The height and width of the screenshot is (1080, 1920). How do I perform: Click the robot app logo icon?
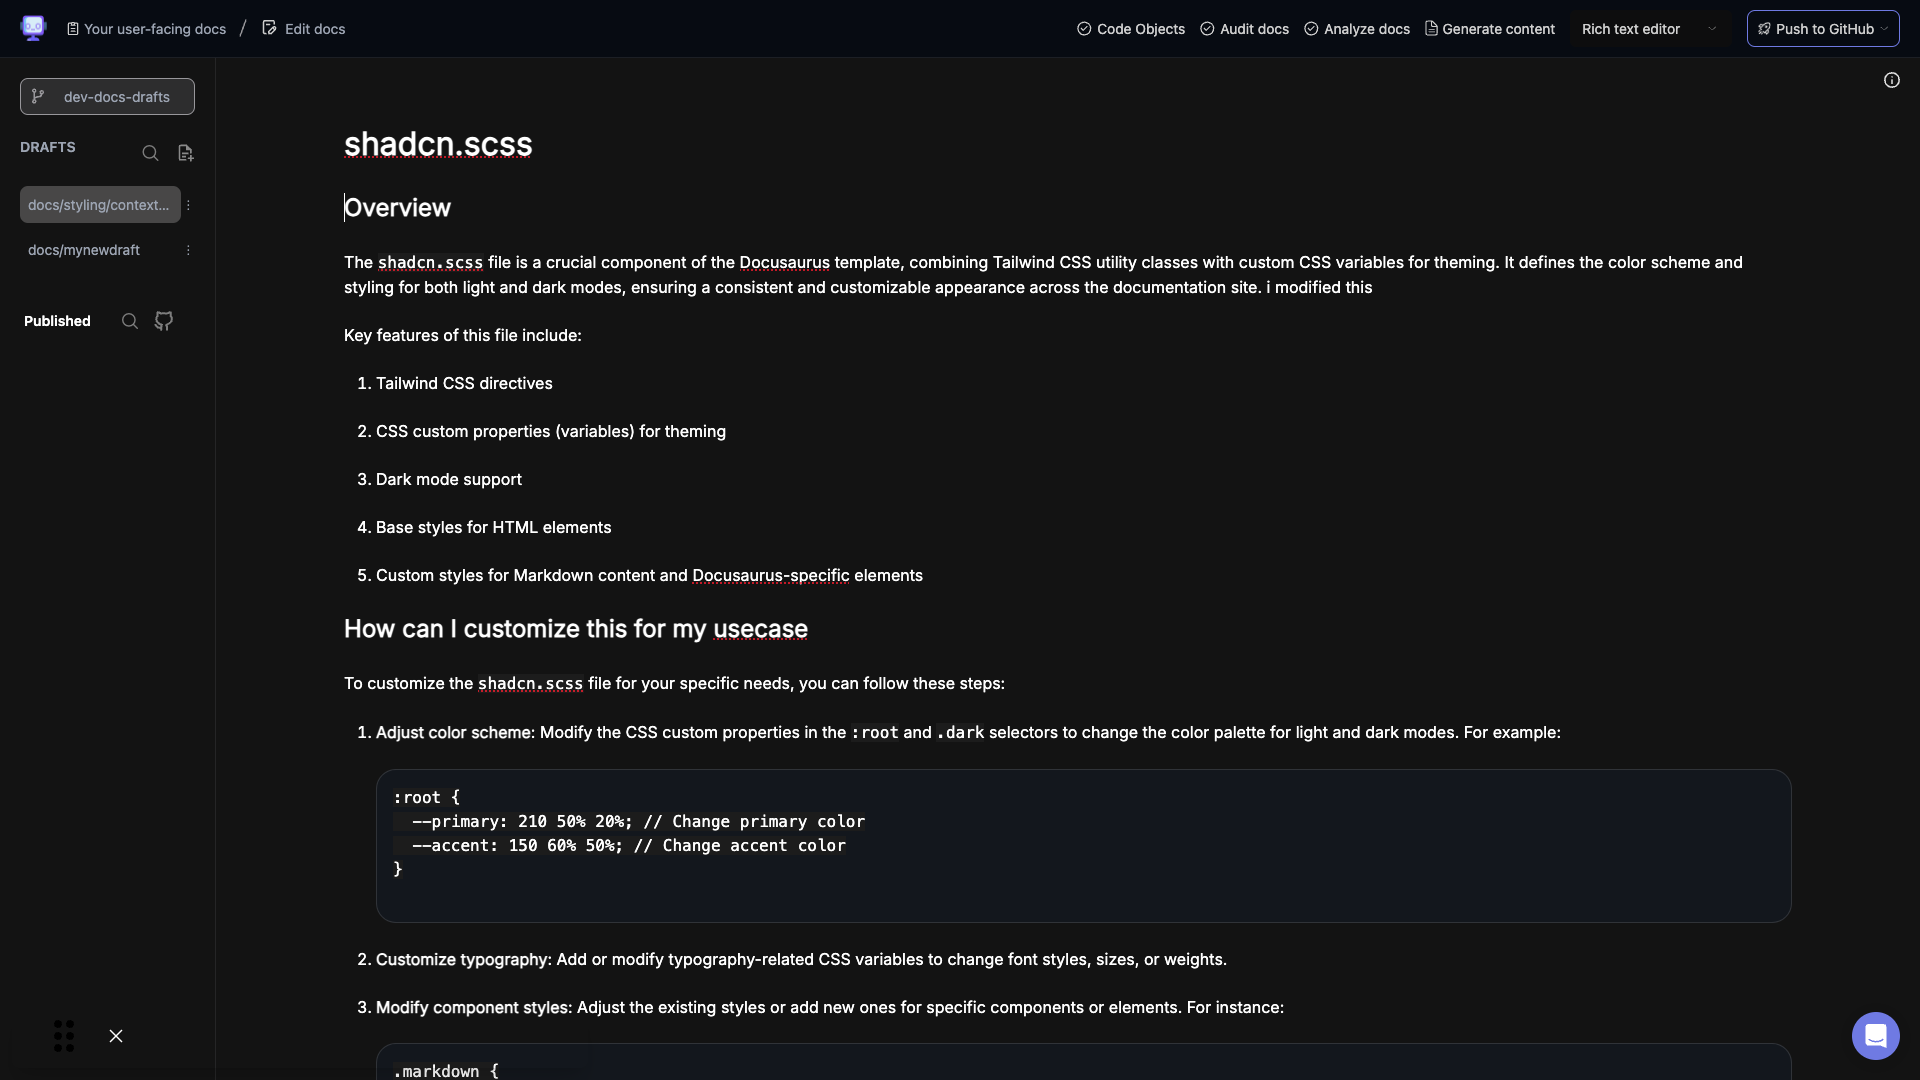click(x=33, y=28)
